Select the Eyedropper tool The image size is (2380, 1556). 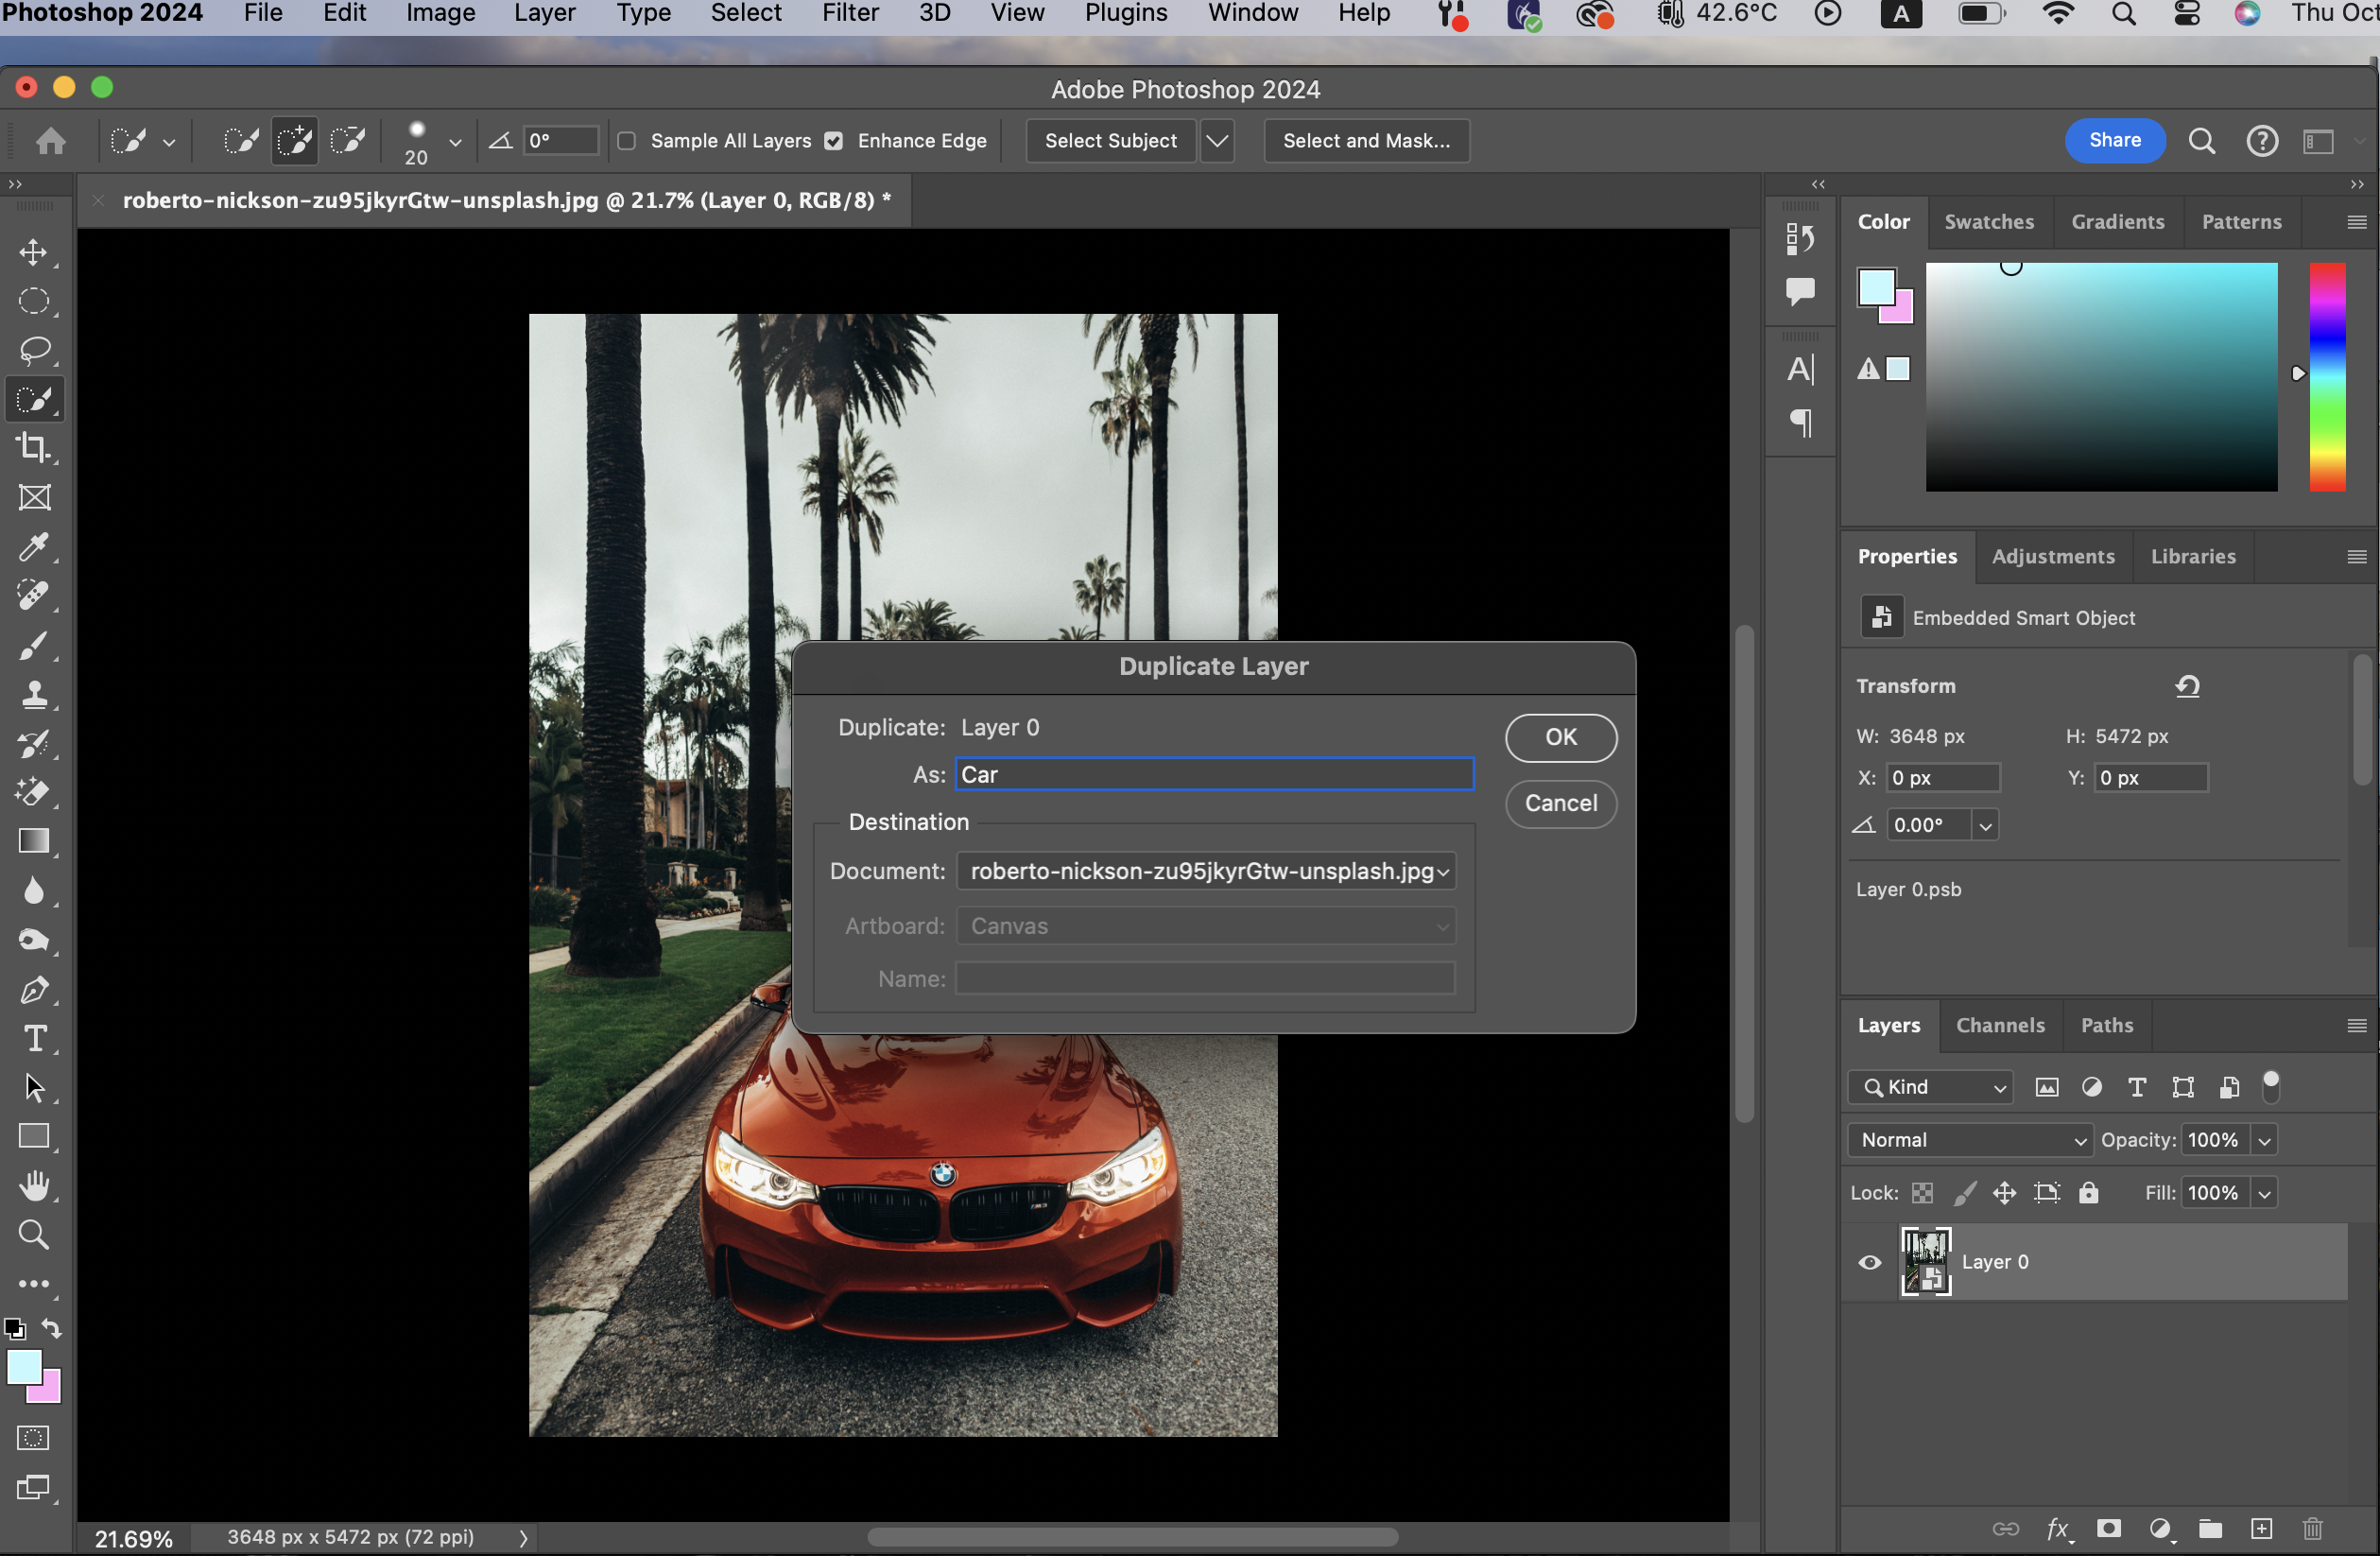tap(33, 547)
